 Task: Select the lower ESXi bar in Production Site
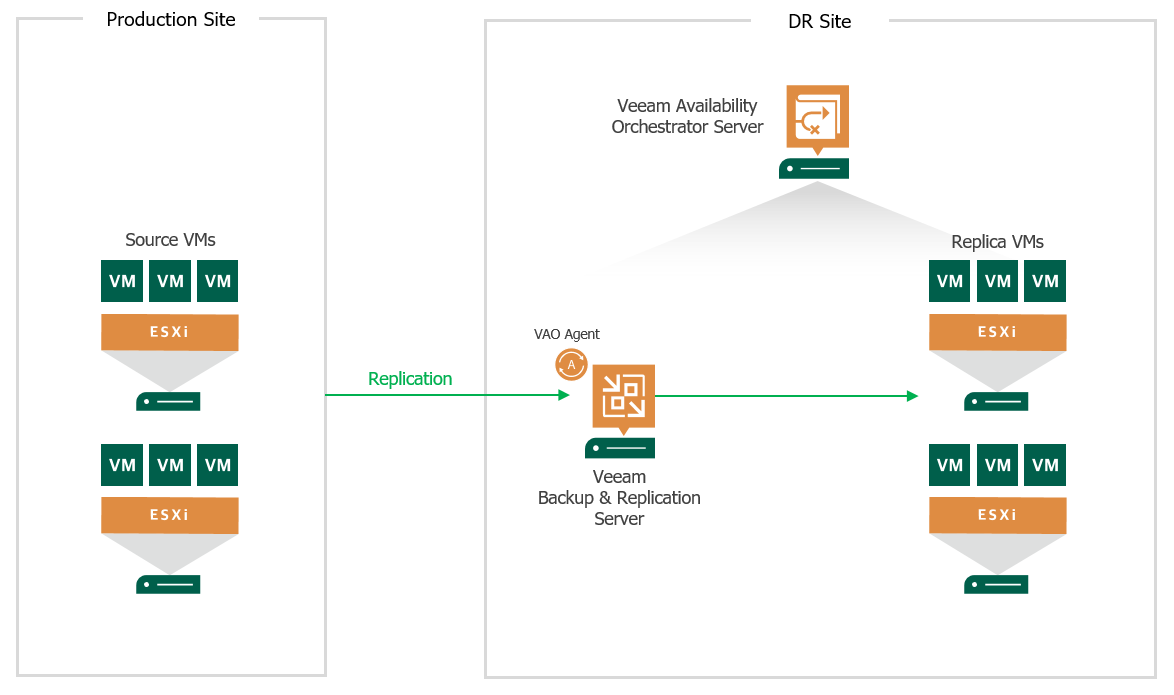point(170,515)
